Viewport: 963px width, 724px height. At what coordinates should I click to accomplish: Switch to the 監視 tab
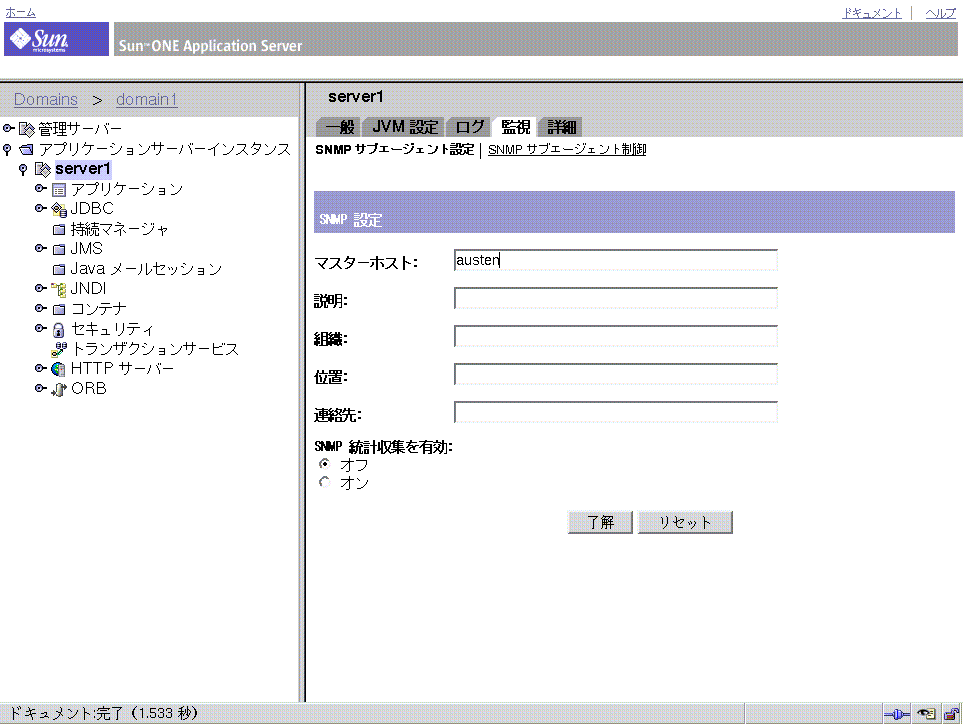tap(515, 127)
